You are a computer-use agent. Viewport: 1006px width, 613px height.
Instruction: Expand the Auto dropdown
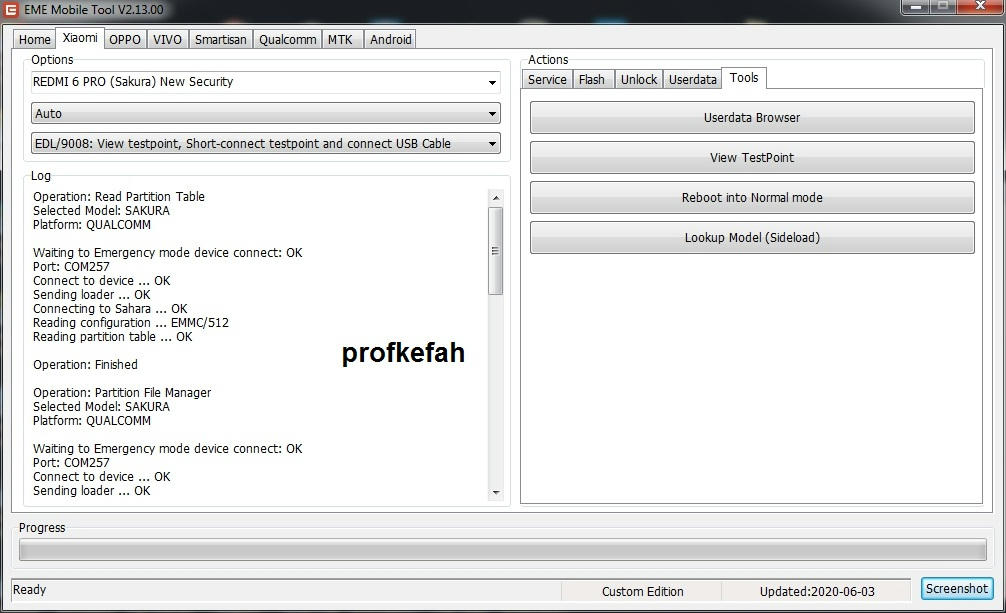[266, 114]
